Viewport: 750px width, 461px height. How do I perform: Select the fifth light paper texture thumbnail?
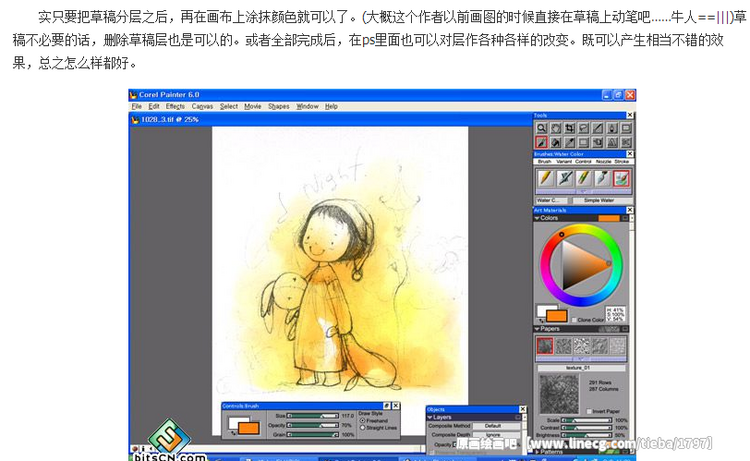coord(618,345)
